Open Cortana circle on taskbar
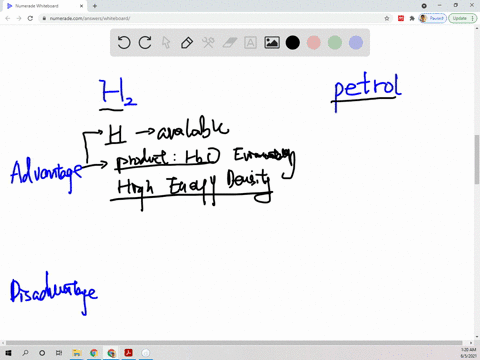This screenshot has height=360, width=480. pyautogui.click(x=42, y=353)
